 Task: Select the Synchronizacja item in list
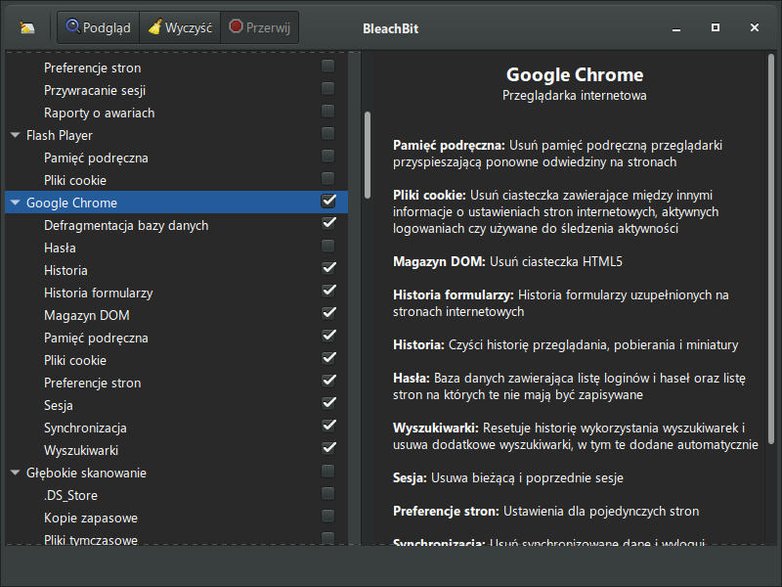85,428
